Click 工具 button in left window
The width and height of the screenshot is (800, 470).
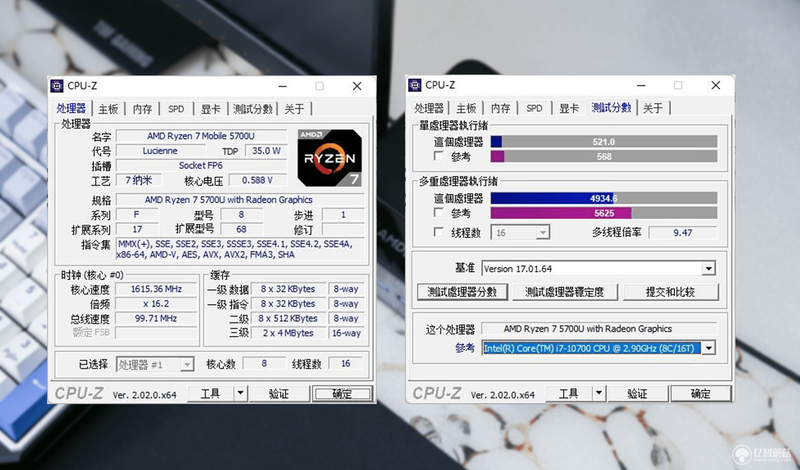(211, 393)
